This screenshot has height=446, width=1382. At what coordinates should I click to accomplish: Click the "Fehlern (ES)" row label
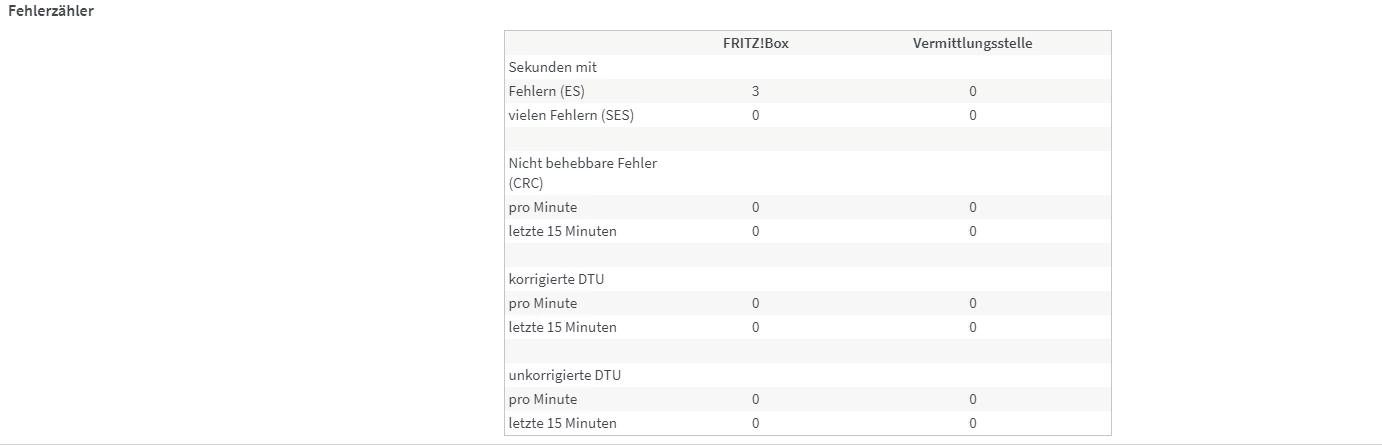coord(546,91)
